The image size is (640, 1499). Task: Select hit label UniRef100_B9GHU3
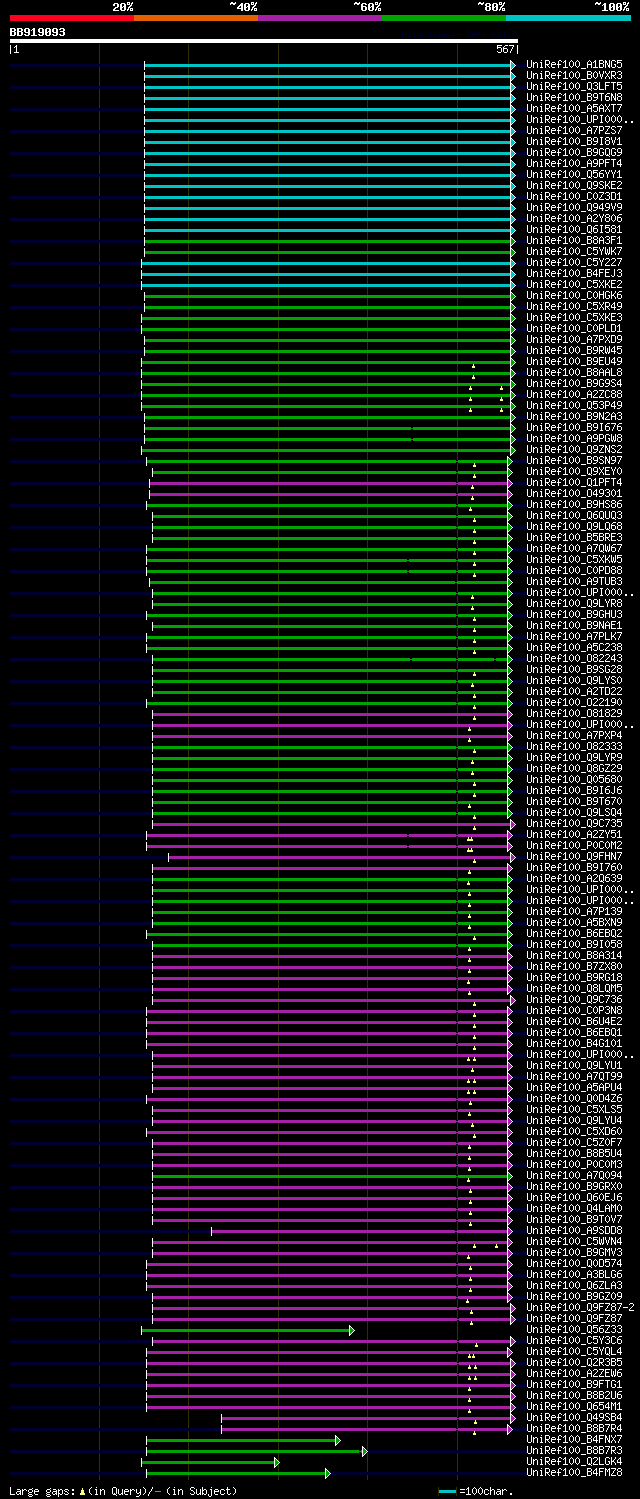tap(574, 614)
